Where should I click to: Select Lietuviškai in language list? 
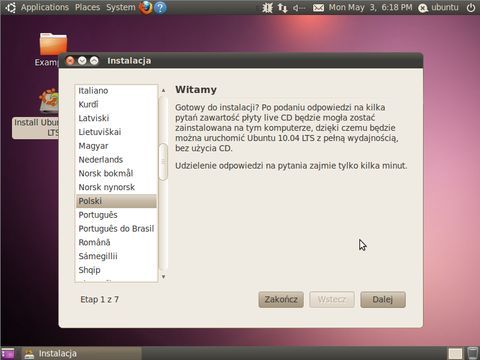[x=116, y=132]
